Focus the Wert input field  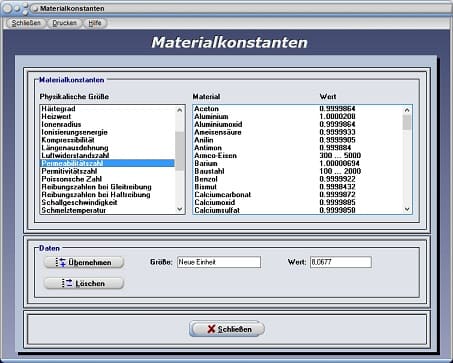click(341, 262)
